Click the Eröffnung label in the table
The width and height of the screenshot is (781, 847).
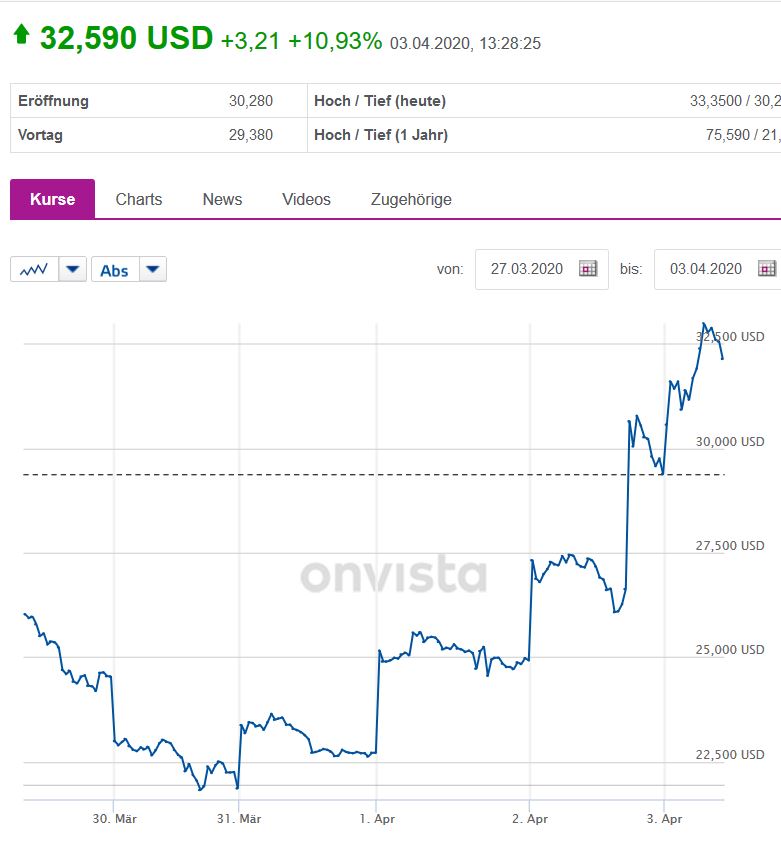(x=53, y=101)
